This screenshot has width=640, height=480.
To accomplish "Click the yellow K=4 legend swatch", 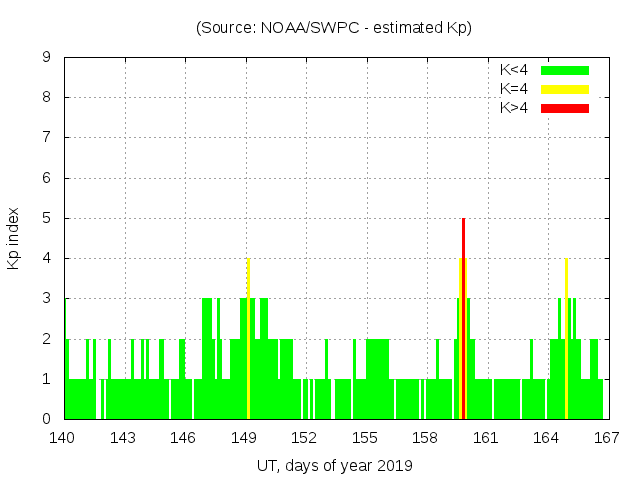I will click(565, 89).
